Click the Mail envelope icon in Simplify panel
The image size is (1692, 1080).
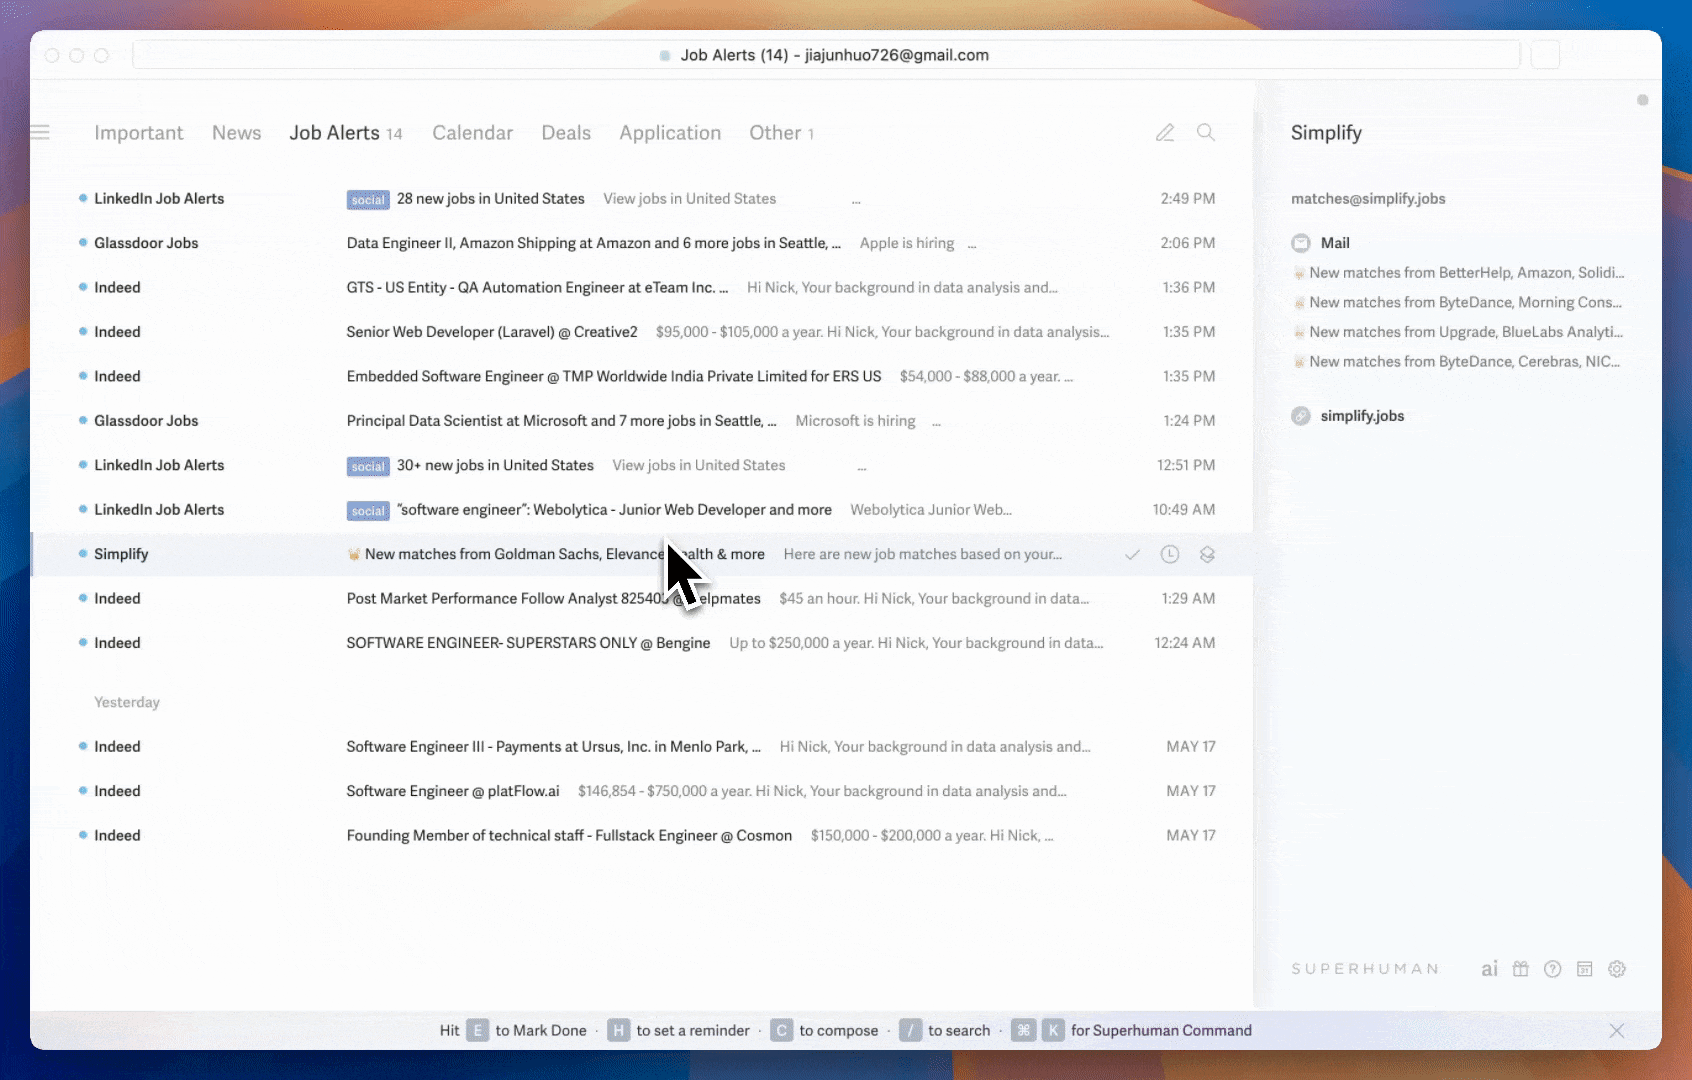coord(1301,243)
